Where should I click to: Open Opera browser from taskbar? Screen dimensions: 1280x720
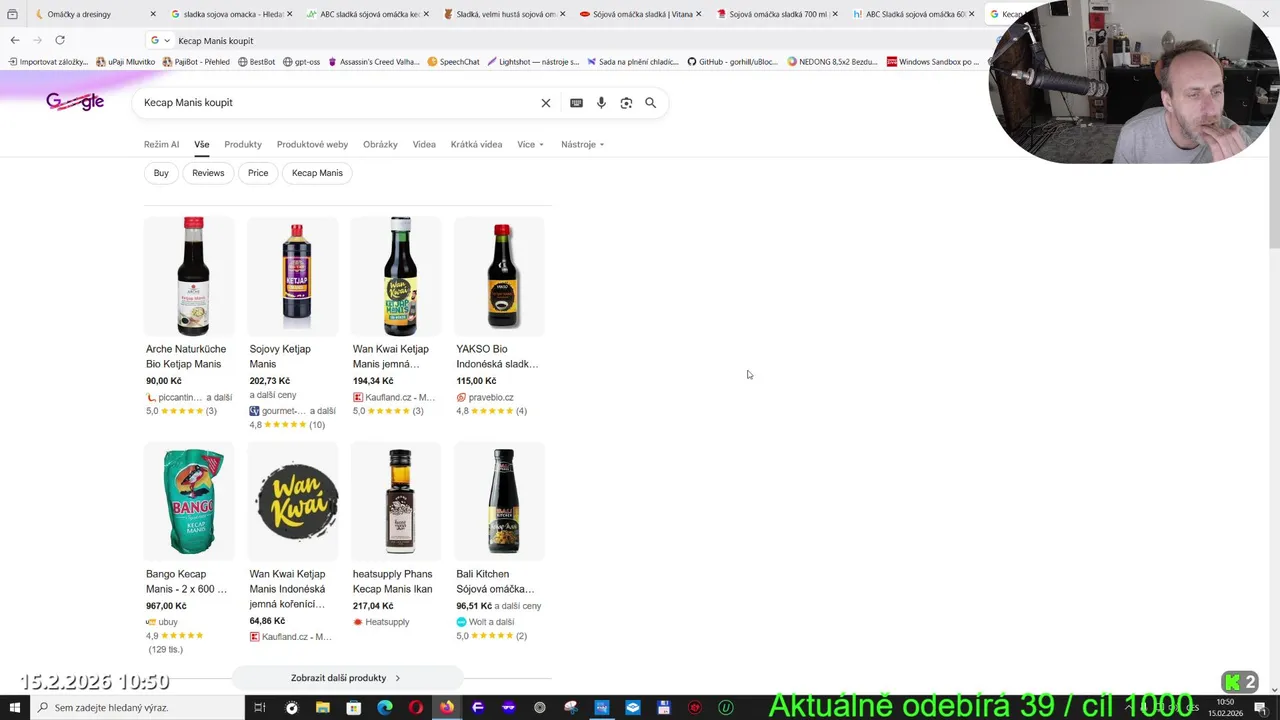point(415,708)
